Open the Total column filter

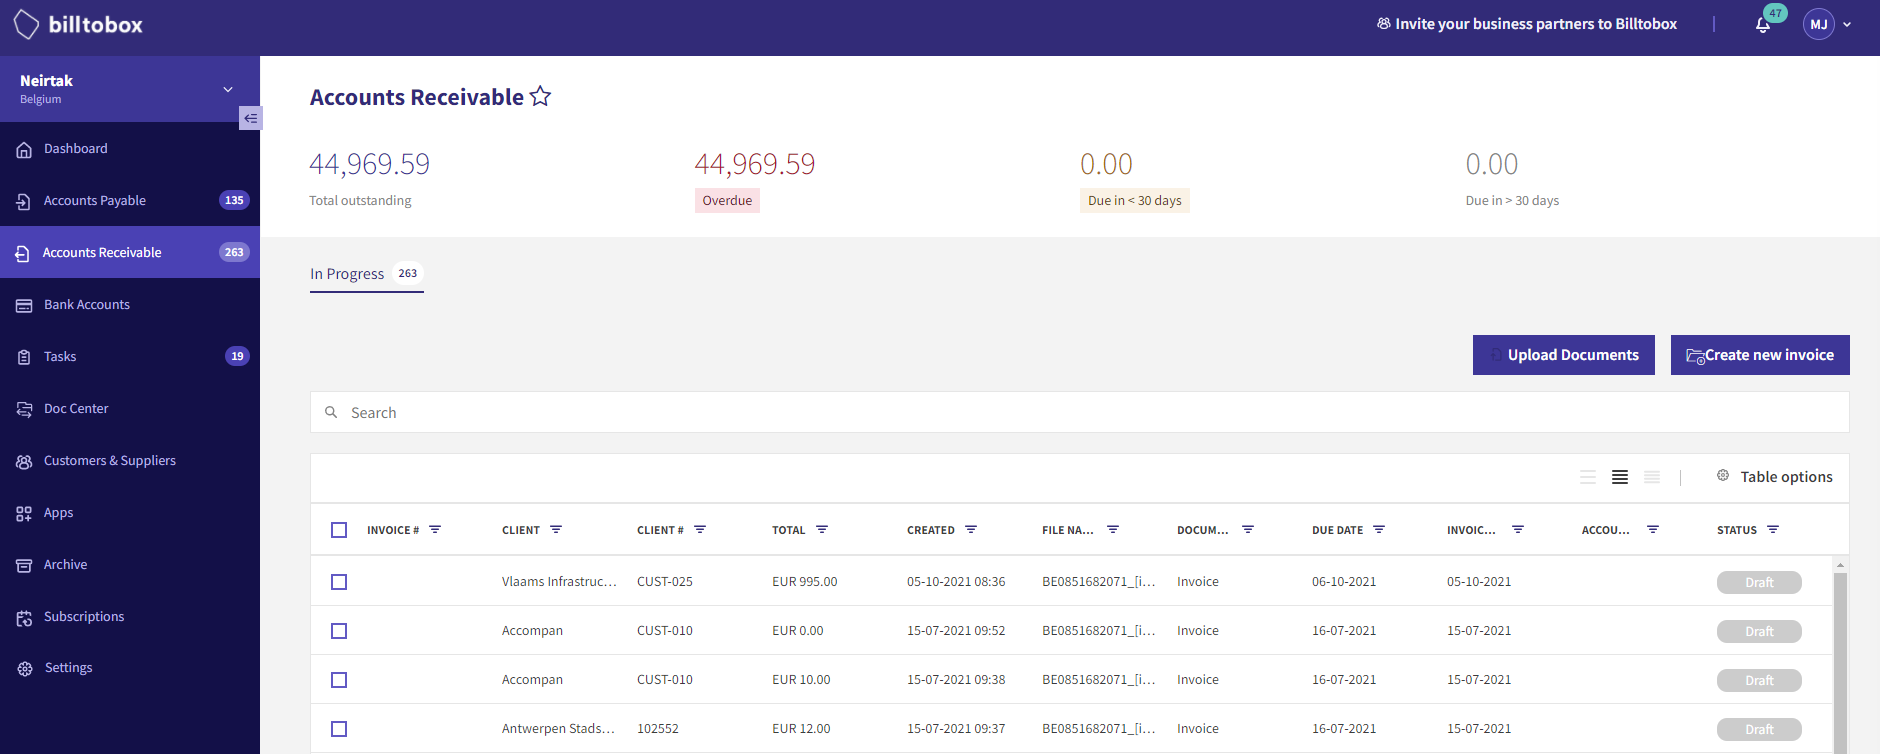pos(822,530)
